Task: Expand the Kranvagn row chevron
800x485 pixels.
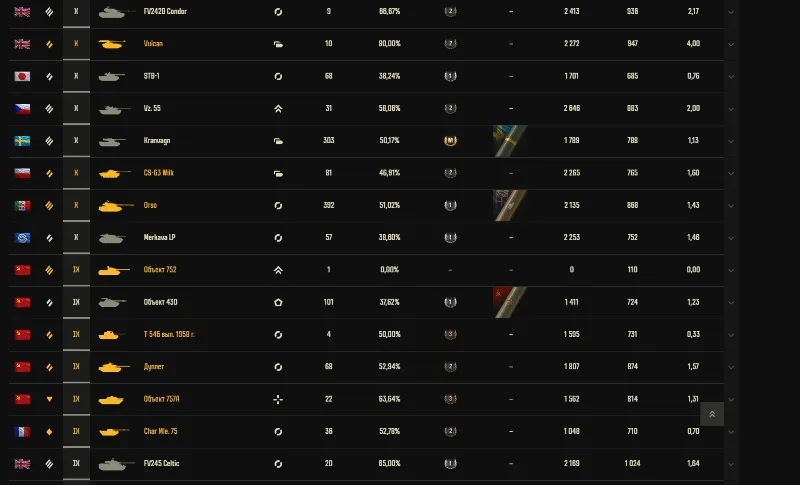Action: click(x=731, y=141)
